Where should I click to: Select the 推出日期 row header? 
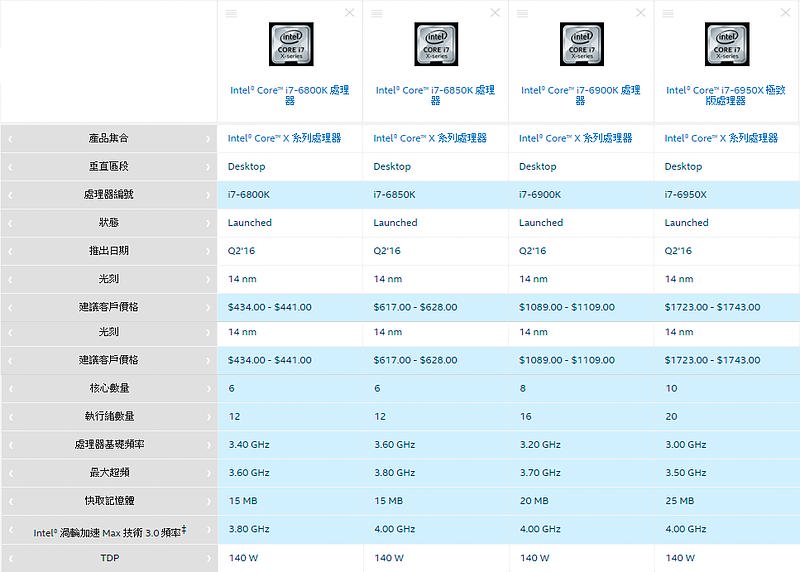pos(109,251)
